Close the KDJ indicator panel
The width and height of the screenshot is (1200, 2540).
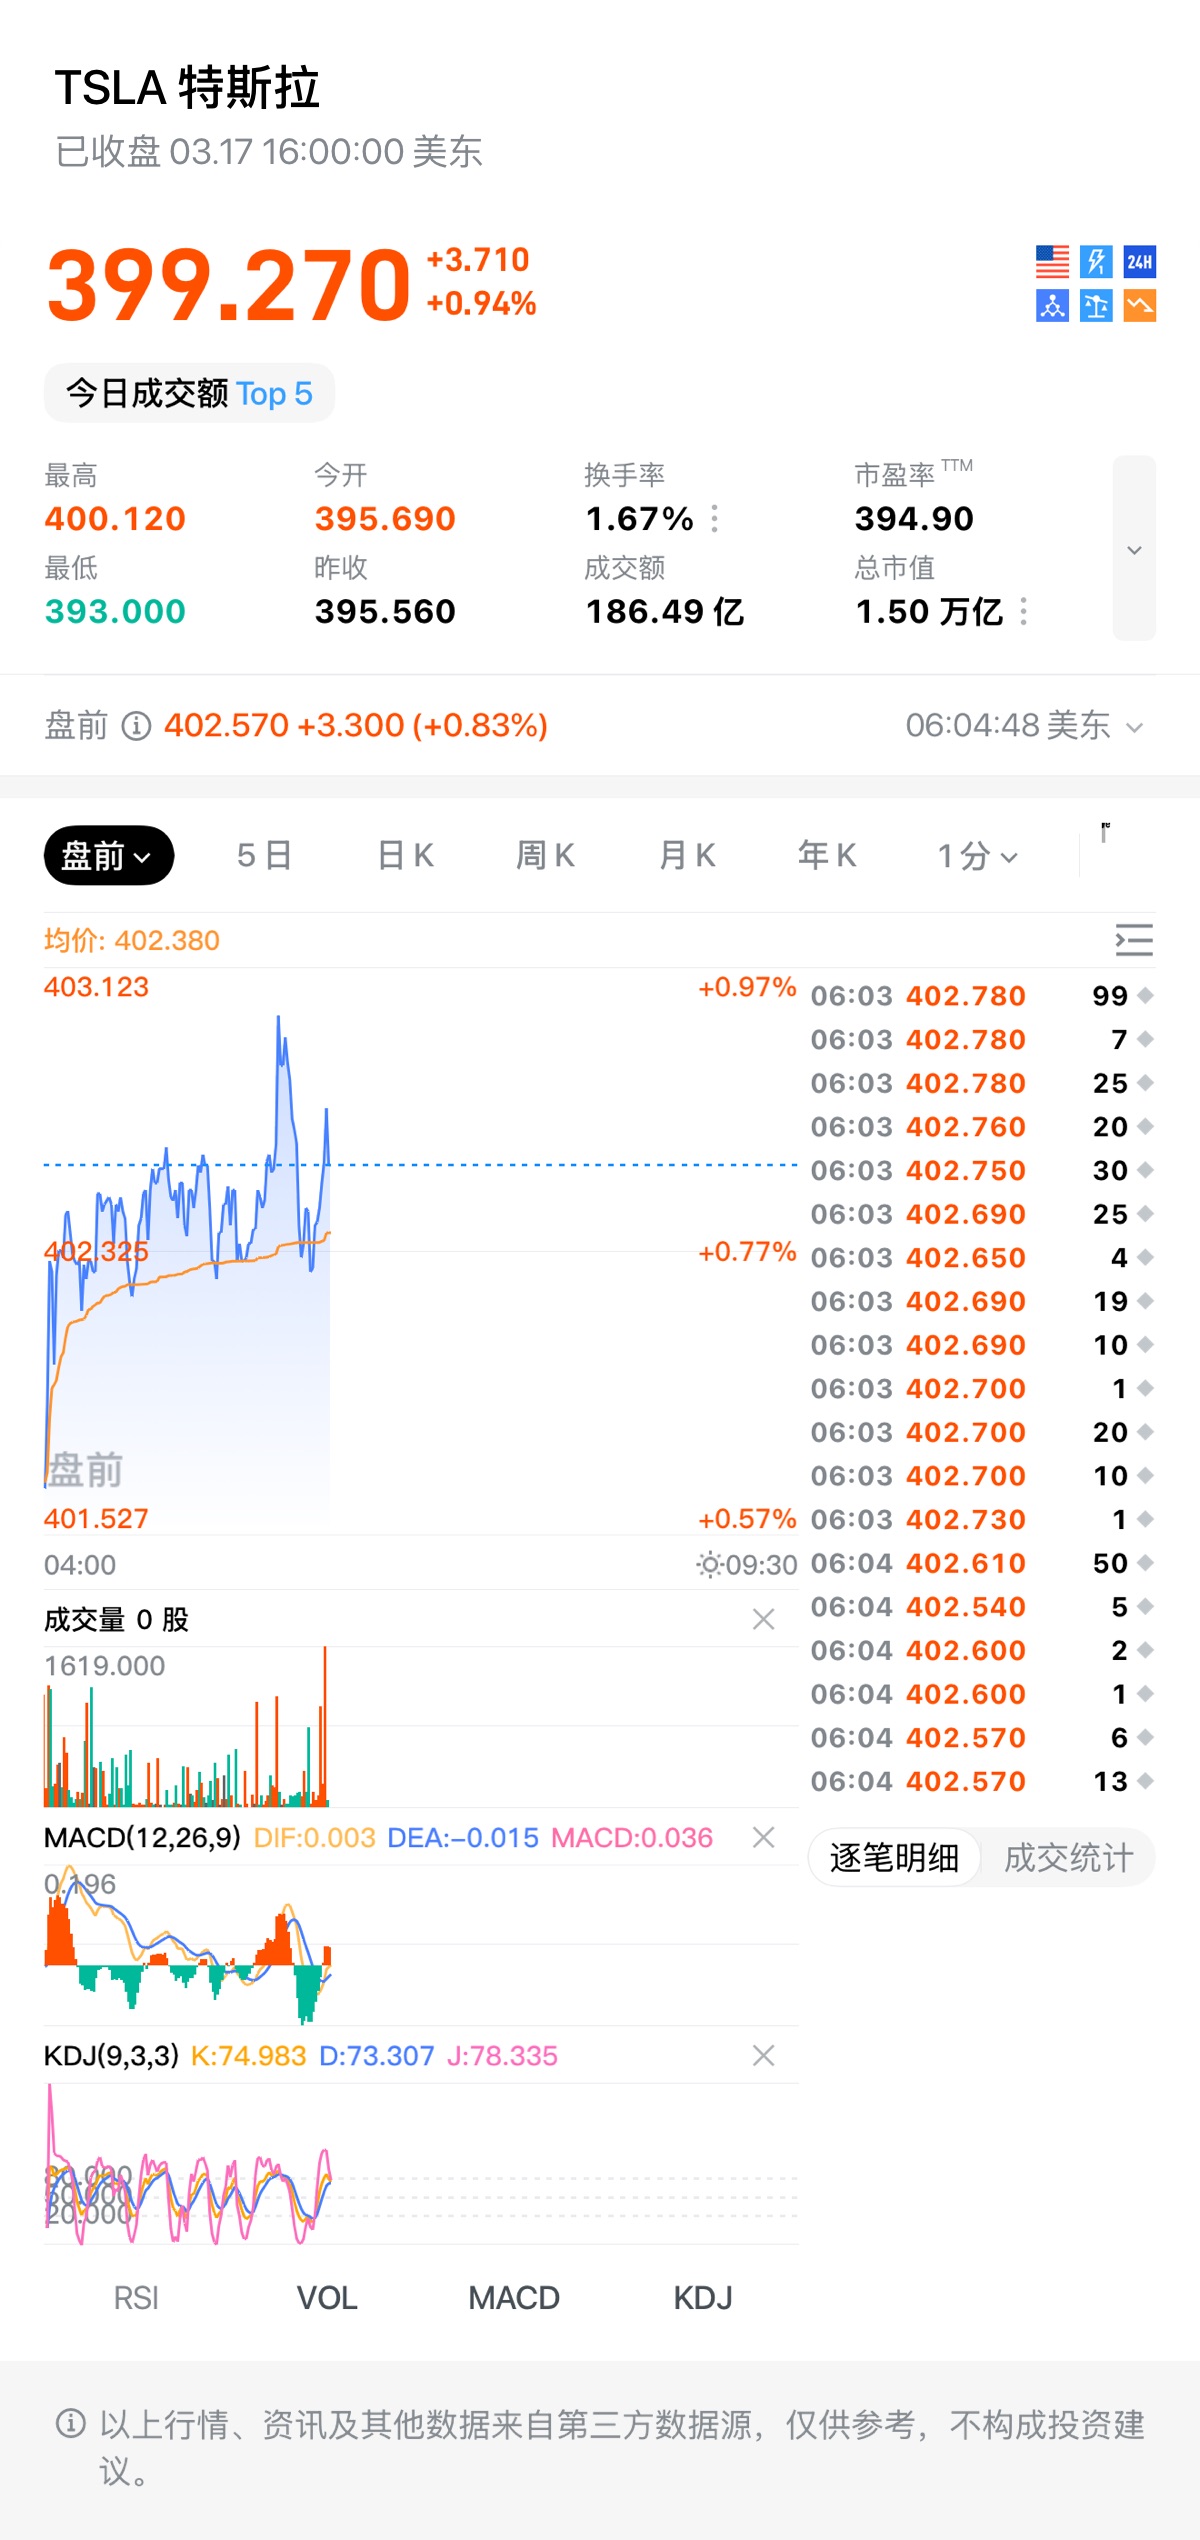(x=764, y=2055)
